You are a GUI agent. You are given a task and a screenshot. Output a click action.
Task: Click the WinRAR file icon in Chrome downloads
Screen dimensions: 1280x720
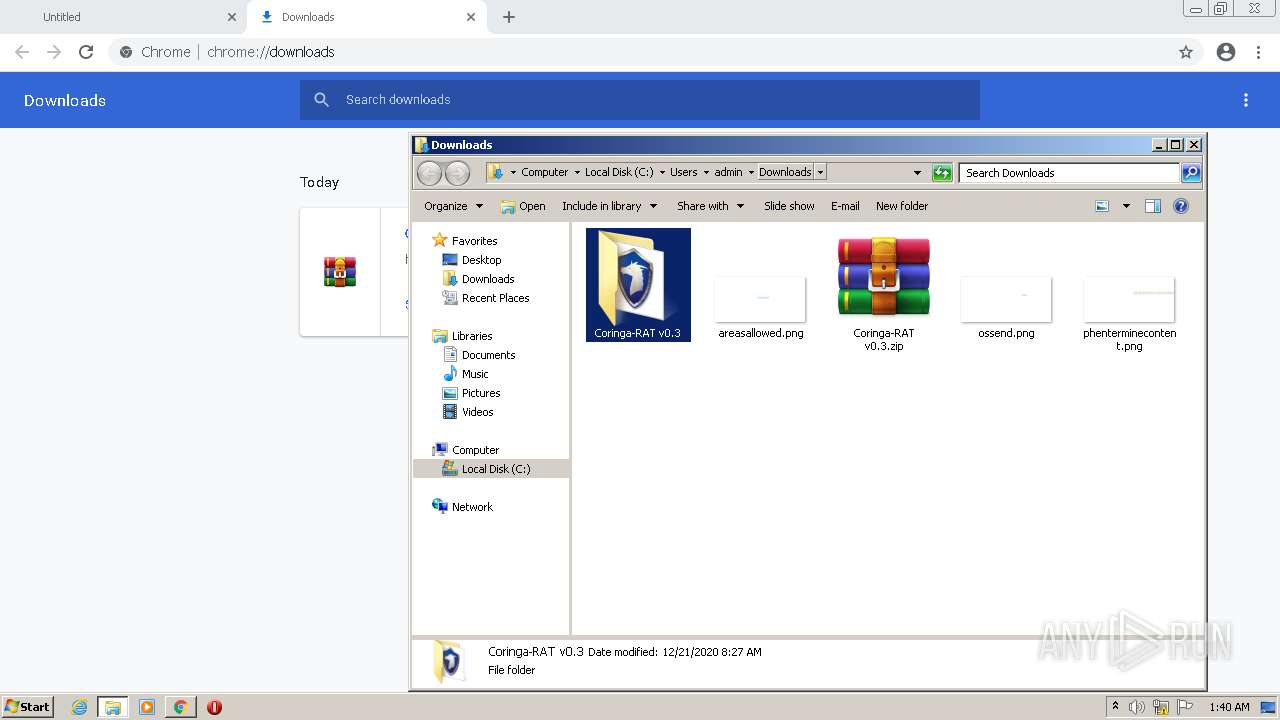click(340, 272)
